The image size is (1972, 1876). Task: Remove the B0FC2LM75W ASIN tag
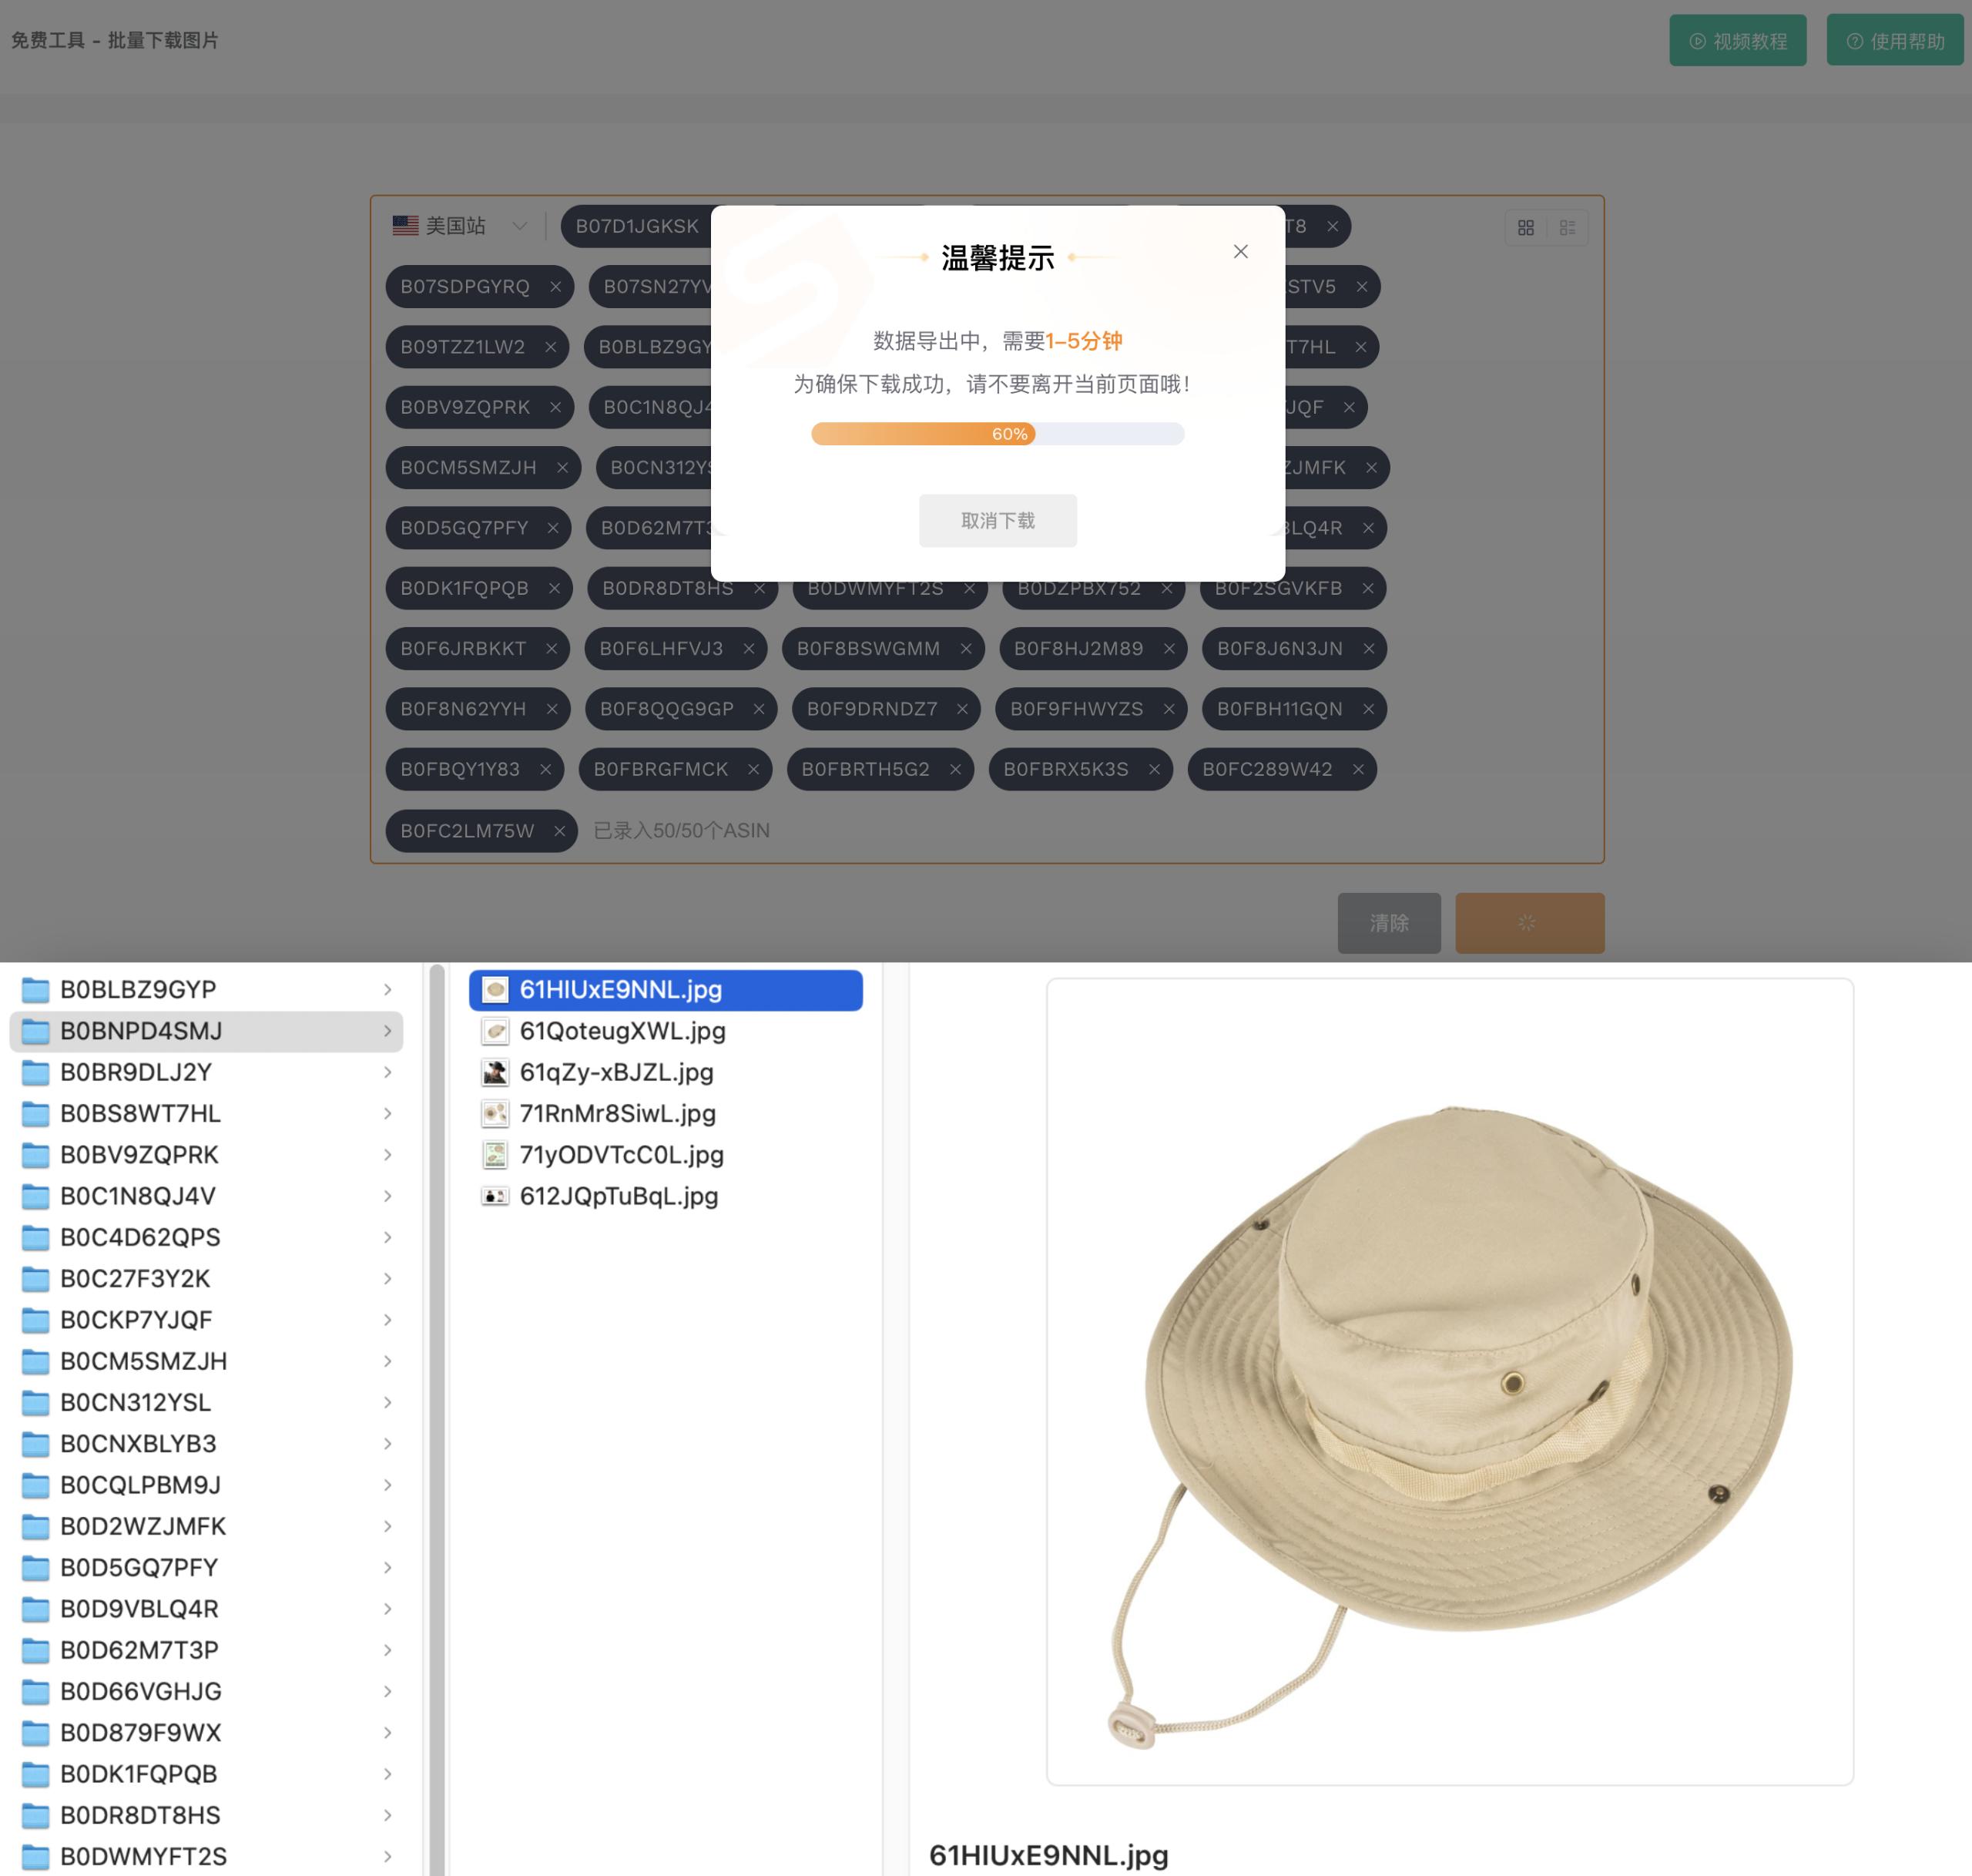560,831
